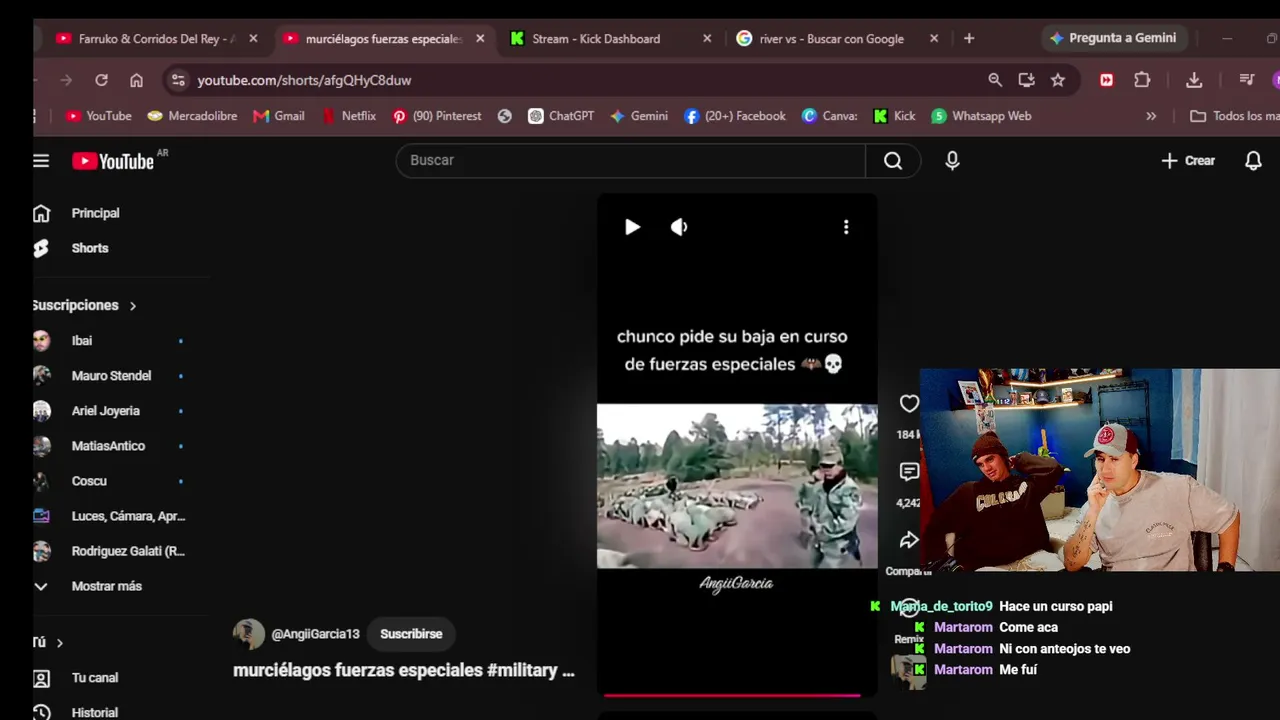The width and height of the screenshot is (1280, 720).
Task: Go to the browser home page
Action: coord(137,80)
